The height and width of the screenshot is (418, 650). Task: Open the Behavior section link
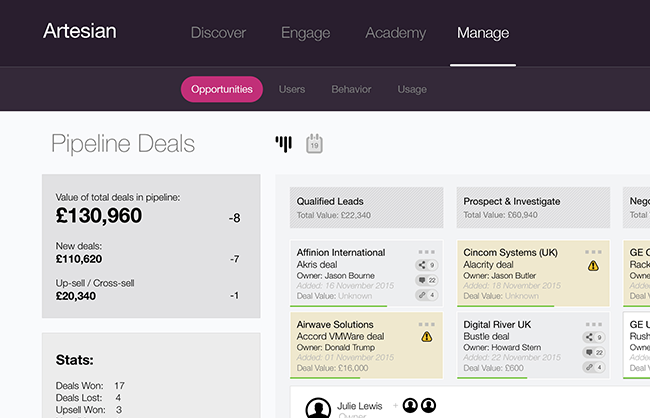click(351, 89)
